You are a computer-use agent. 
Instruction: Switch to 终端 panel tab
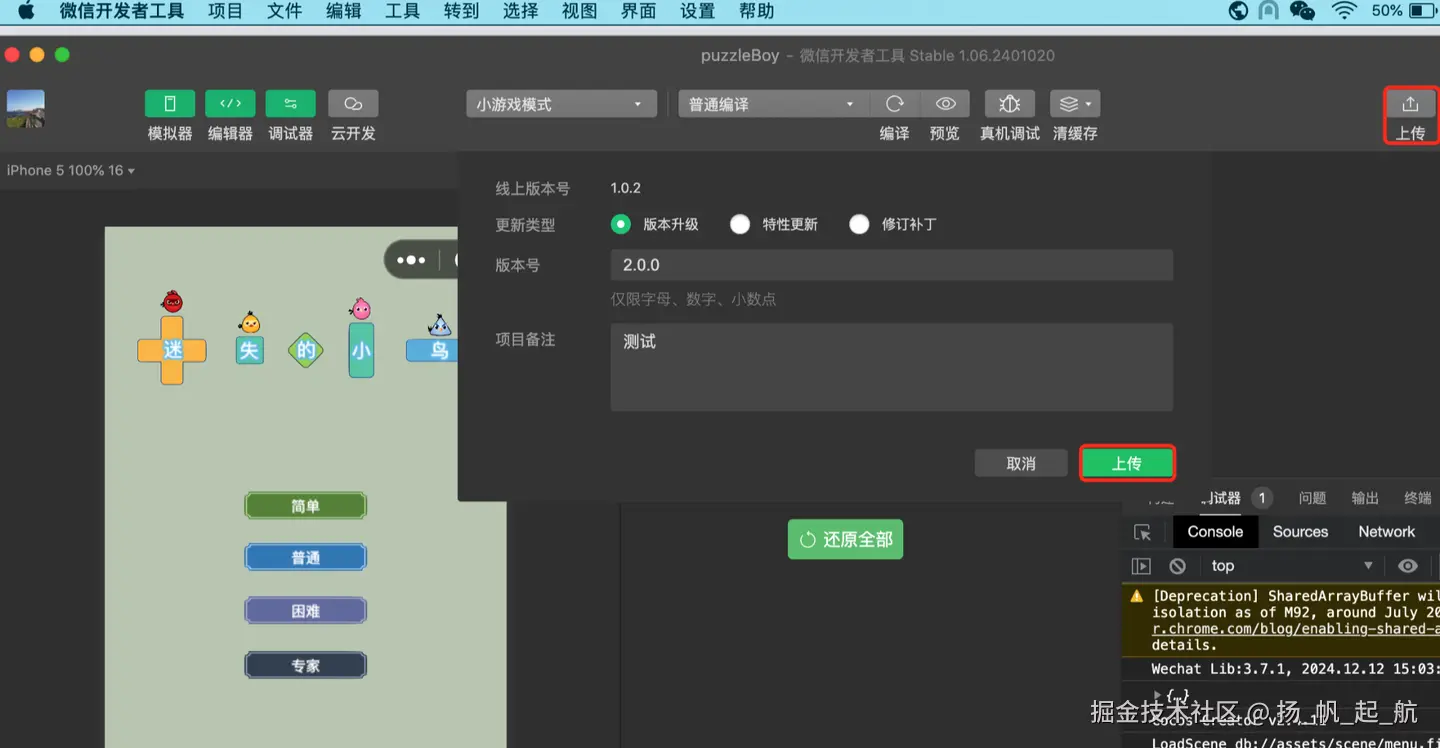1418,498
